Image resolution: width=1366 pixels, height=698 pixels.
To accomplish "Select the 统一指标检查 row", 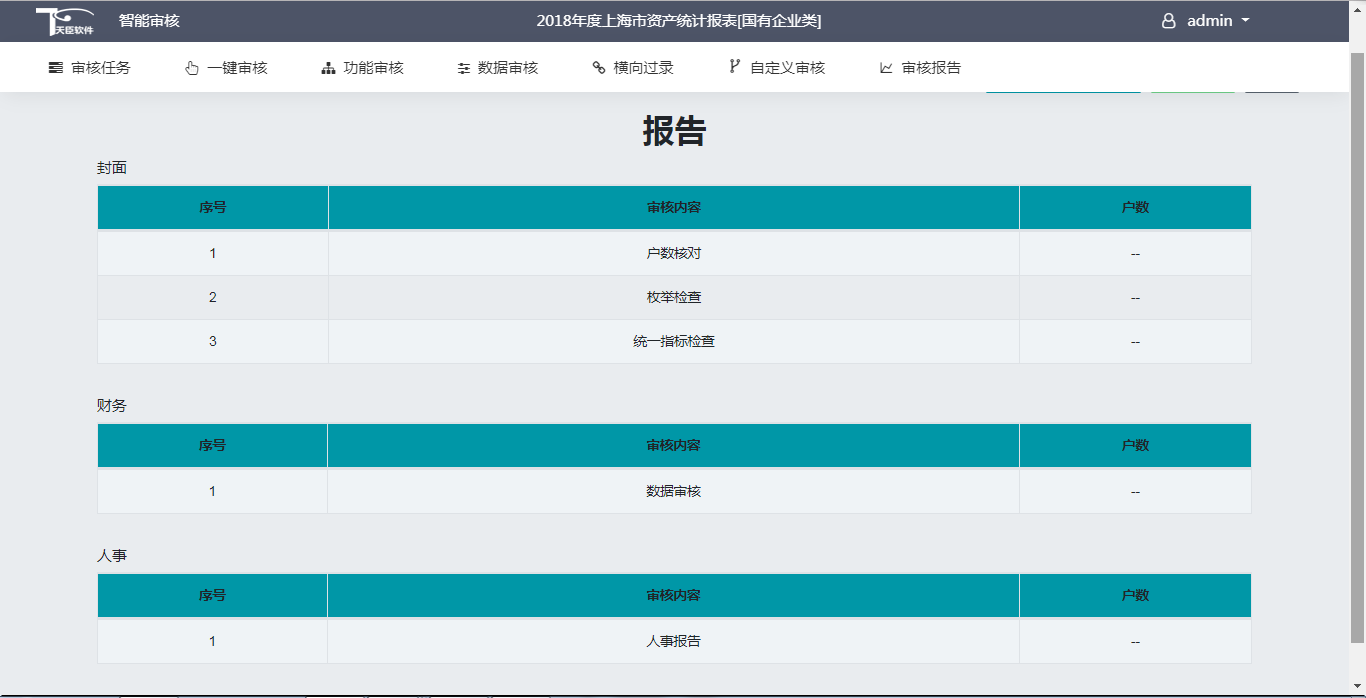I will tap(673, 341).
